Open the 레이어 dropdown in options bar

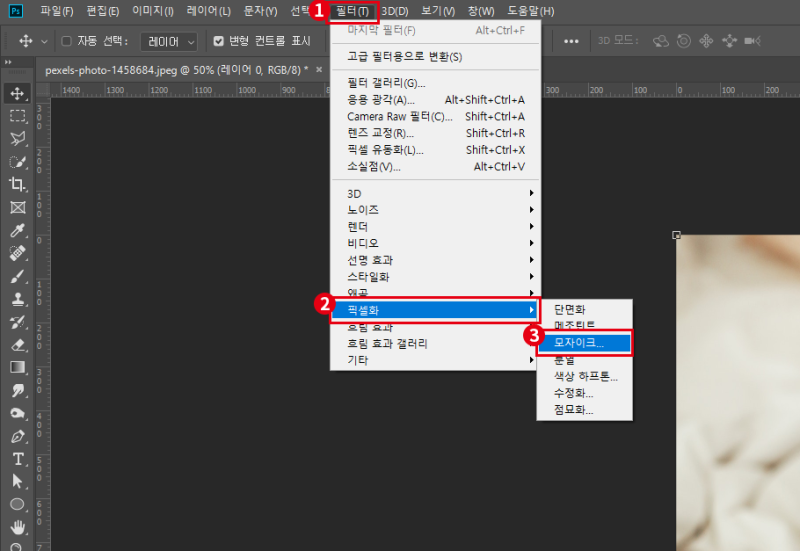169,41
